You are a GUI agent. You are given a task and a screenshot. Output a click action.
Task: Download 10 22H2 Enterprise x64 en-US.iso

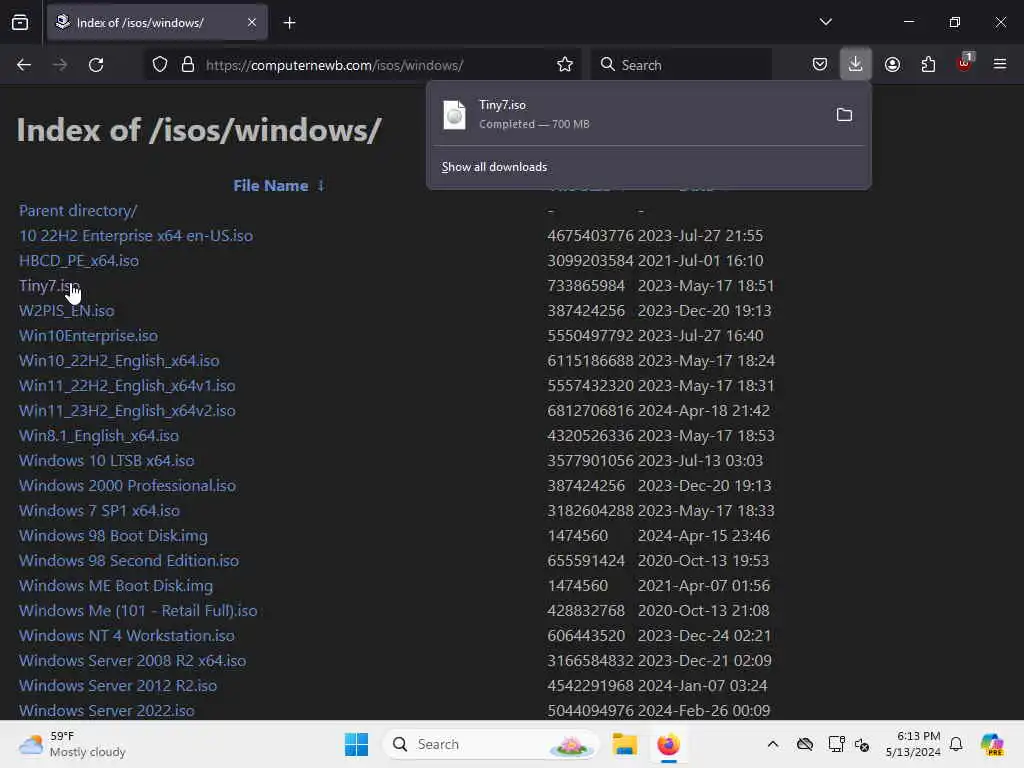[136, 236]
